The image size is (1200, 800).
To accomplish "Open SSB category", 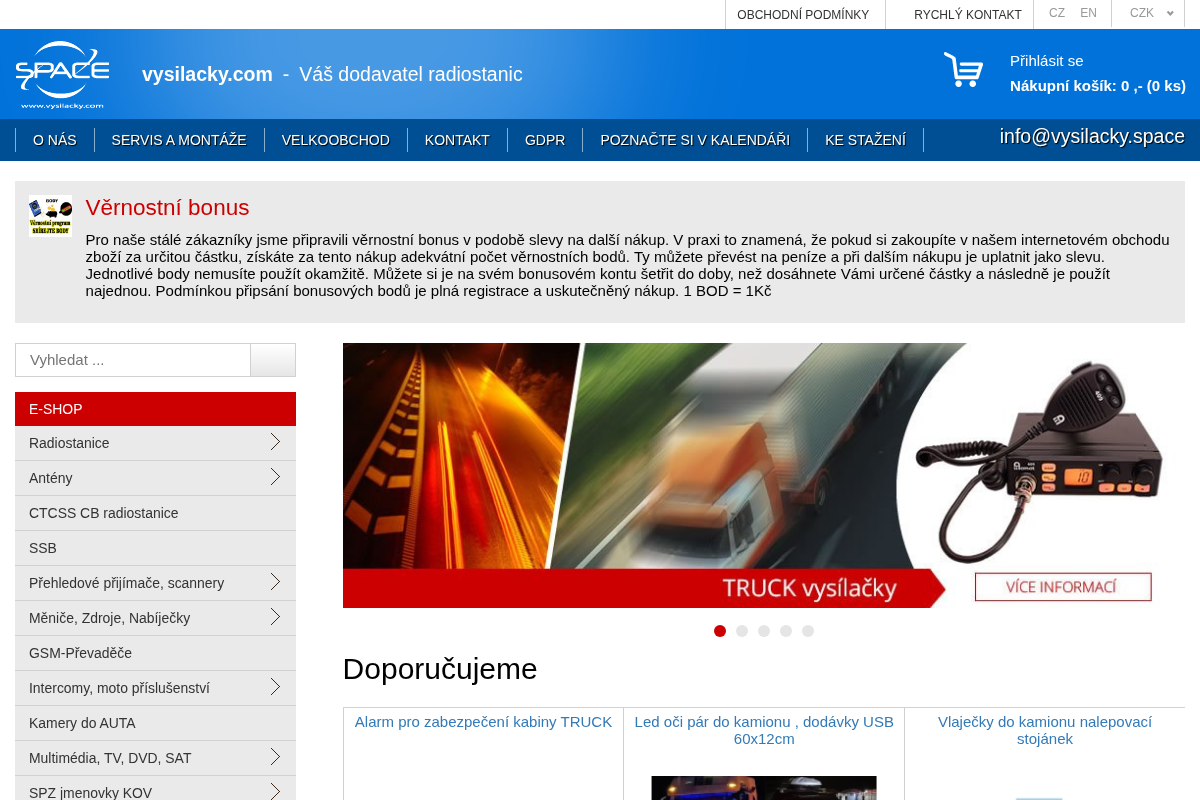I will pyautogui.click(x=155, y=548).
